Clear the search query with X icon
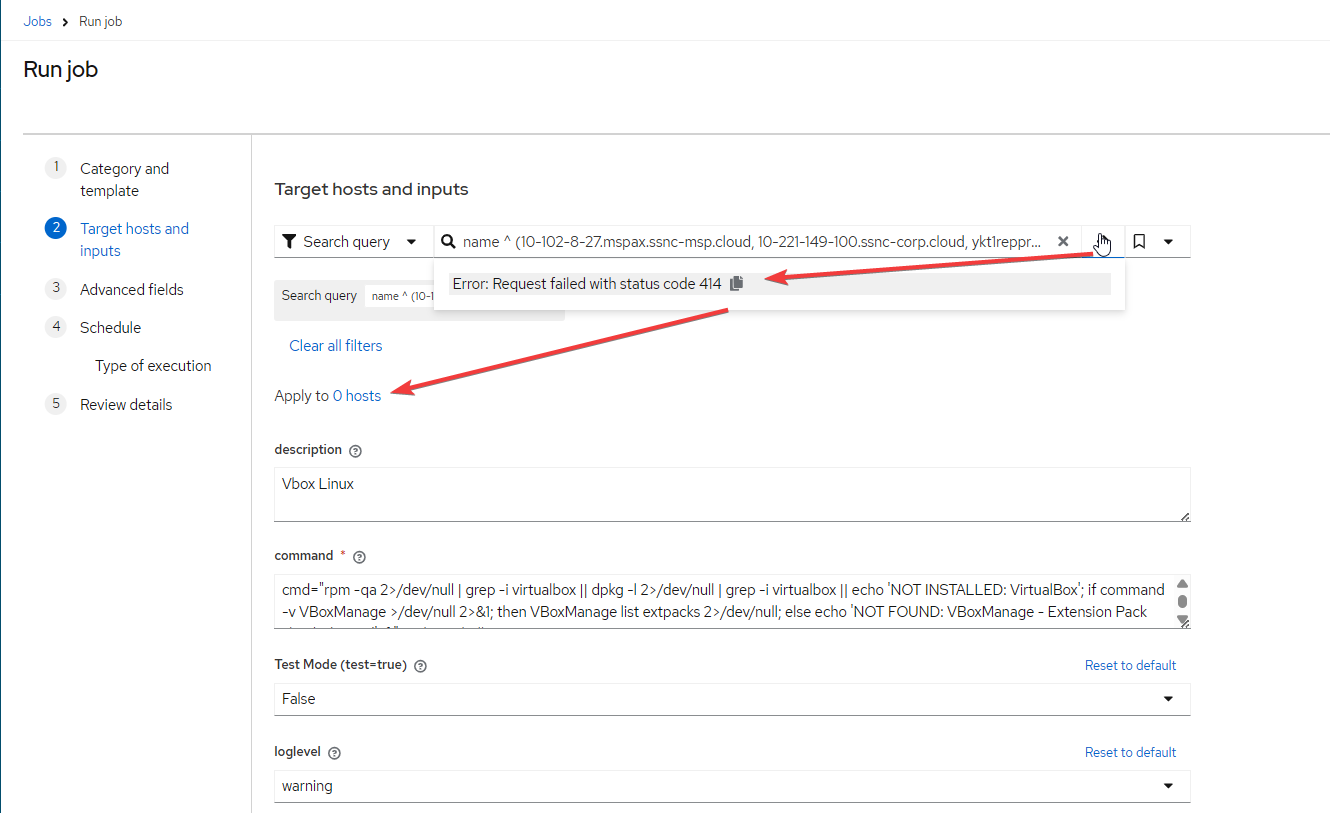This screenshot has width=1330, height=813. coord(1063,242)
